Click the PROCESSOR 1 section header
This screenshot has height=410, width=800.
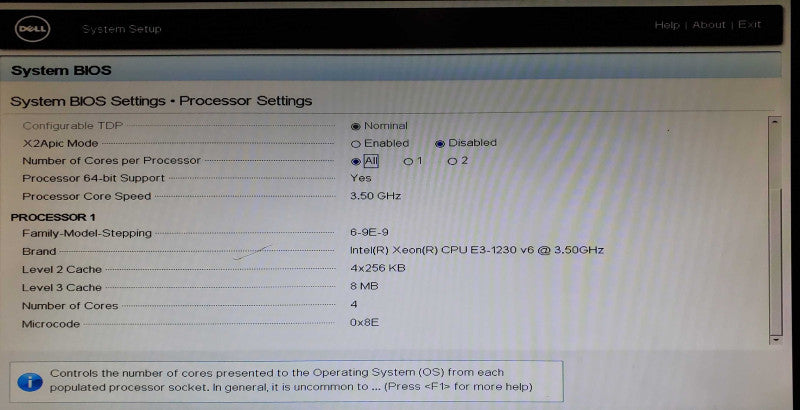point(53,217)
